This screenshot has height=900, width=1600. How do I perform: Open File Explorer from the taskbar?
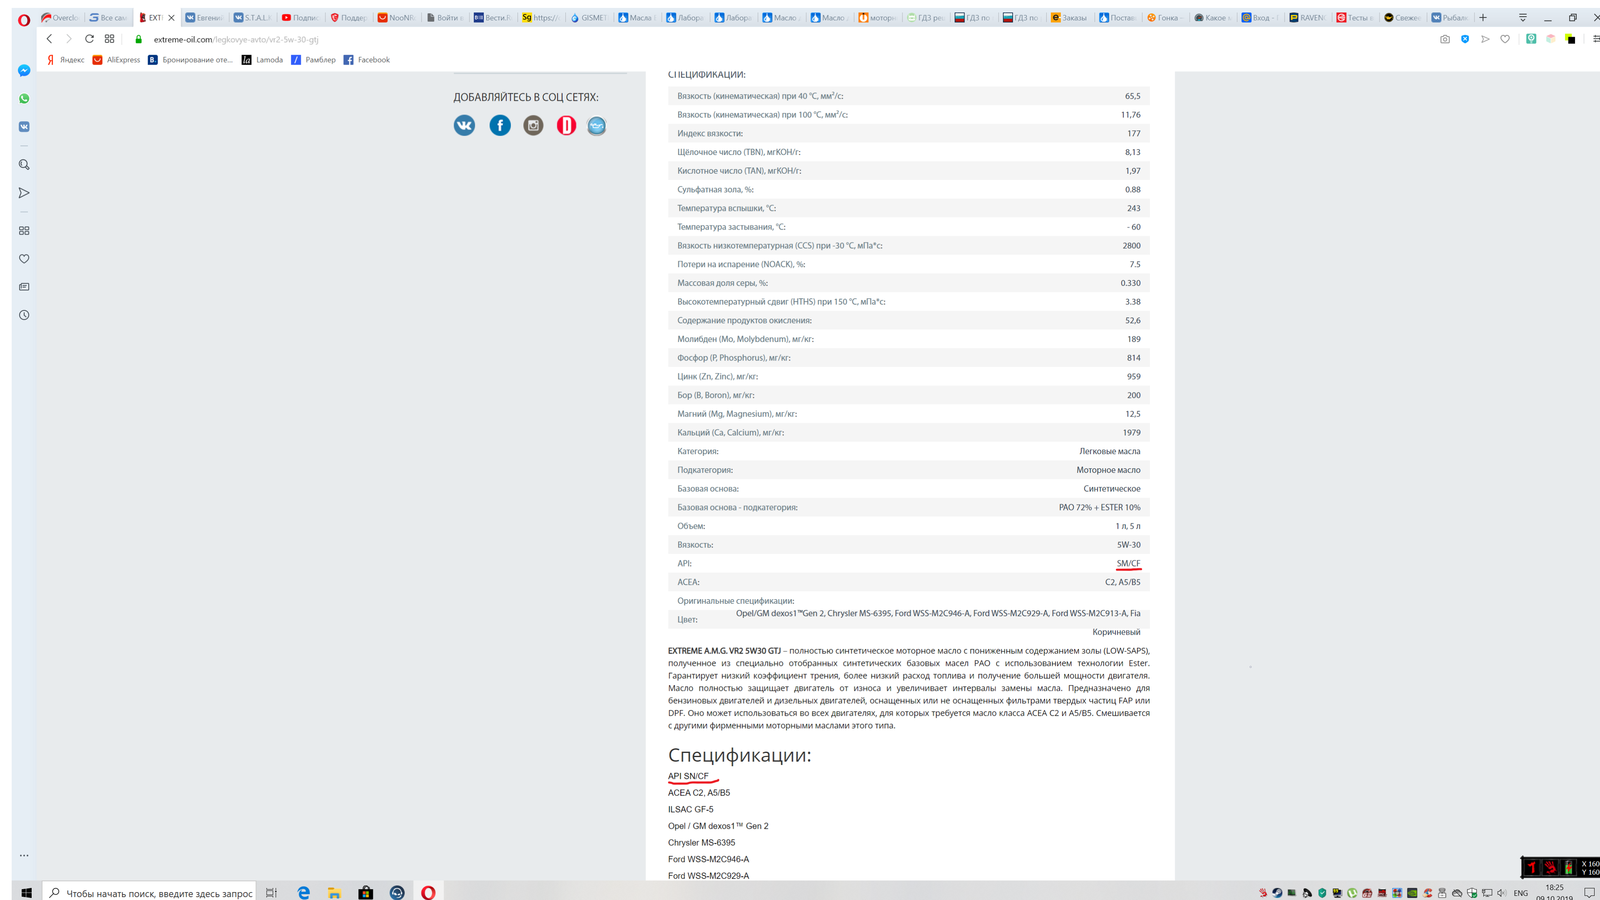334,892
